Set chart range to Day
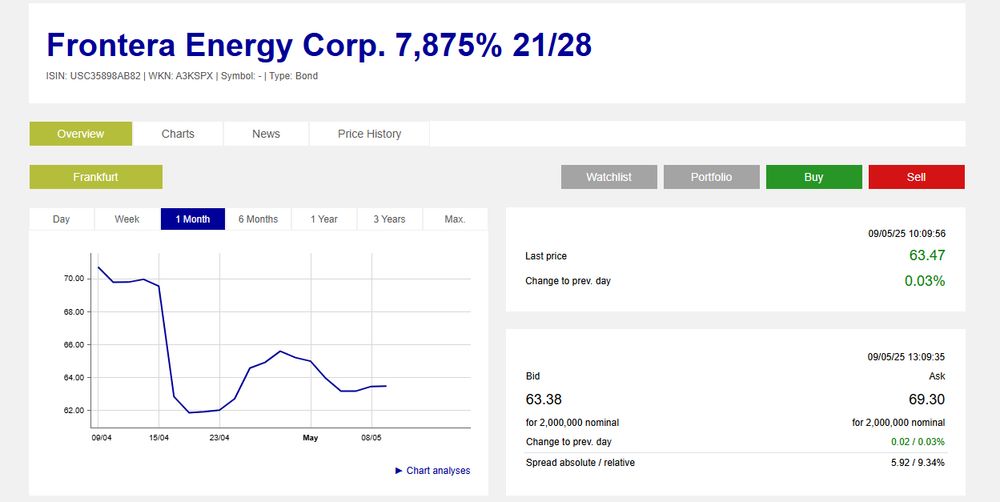This screenshot has width=1000, height=502. tap(61, 219)
